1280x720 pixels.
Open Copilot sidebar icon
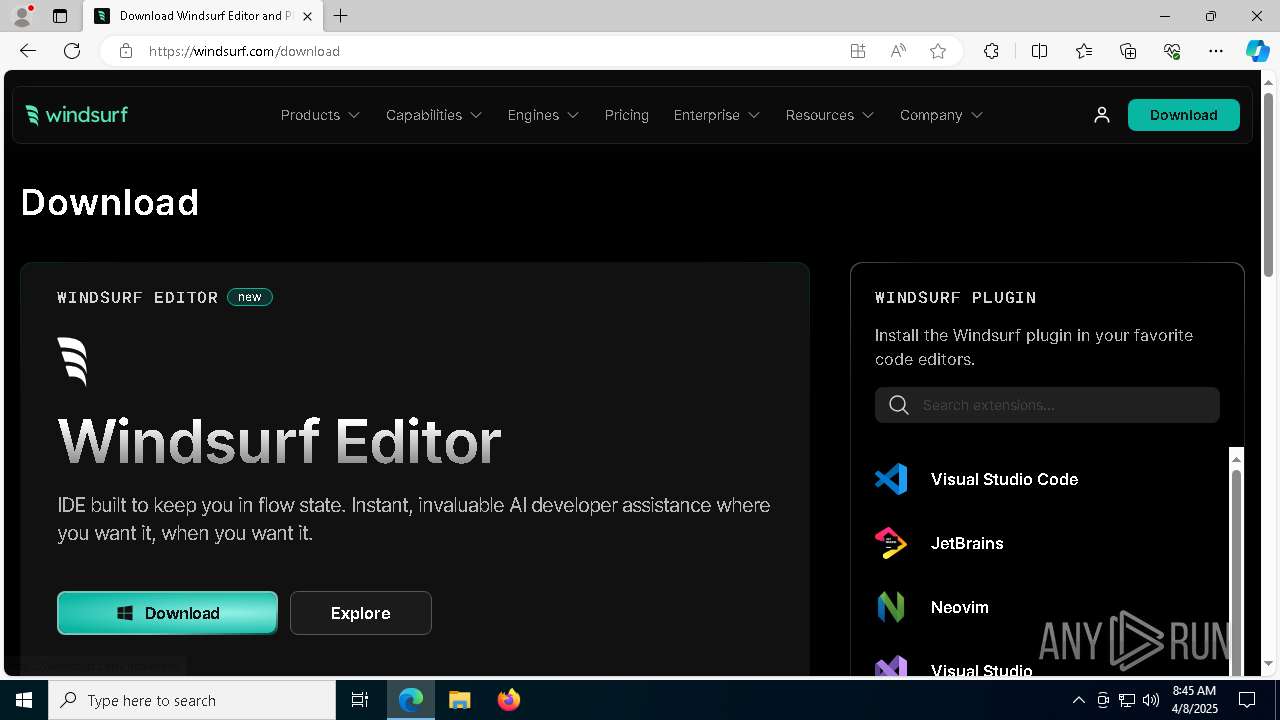1258,51
